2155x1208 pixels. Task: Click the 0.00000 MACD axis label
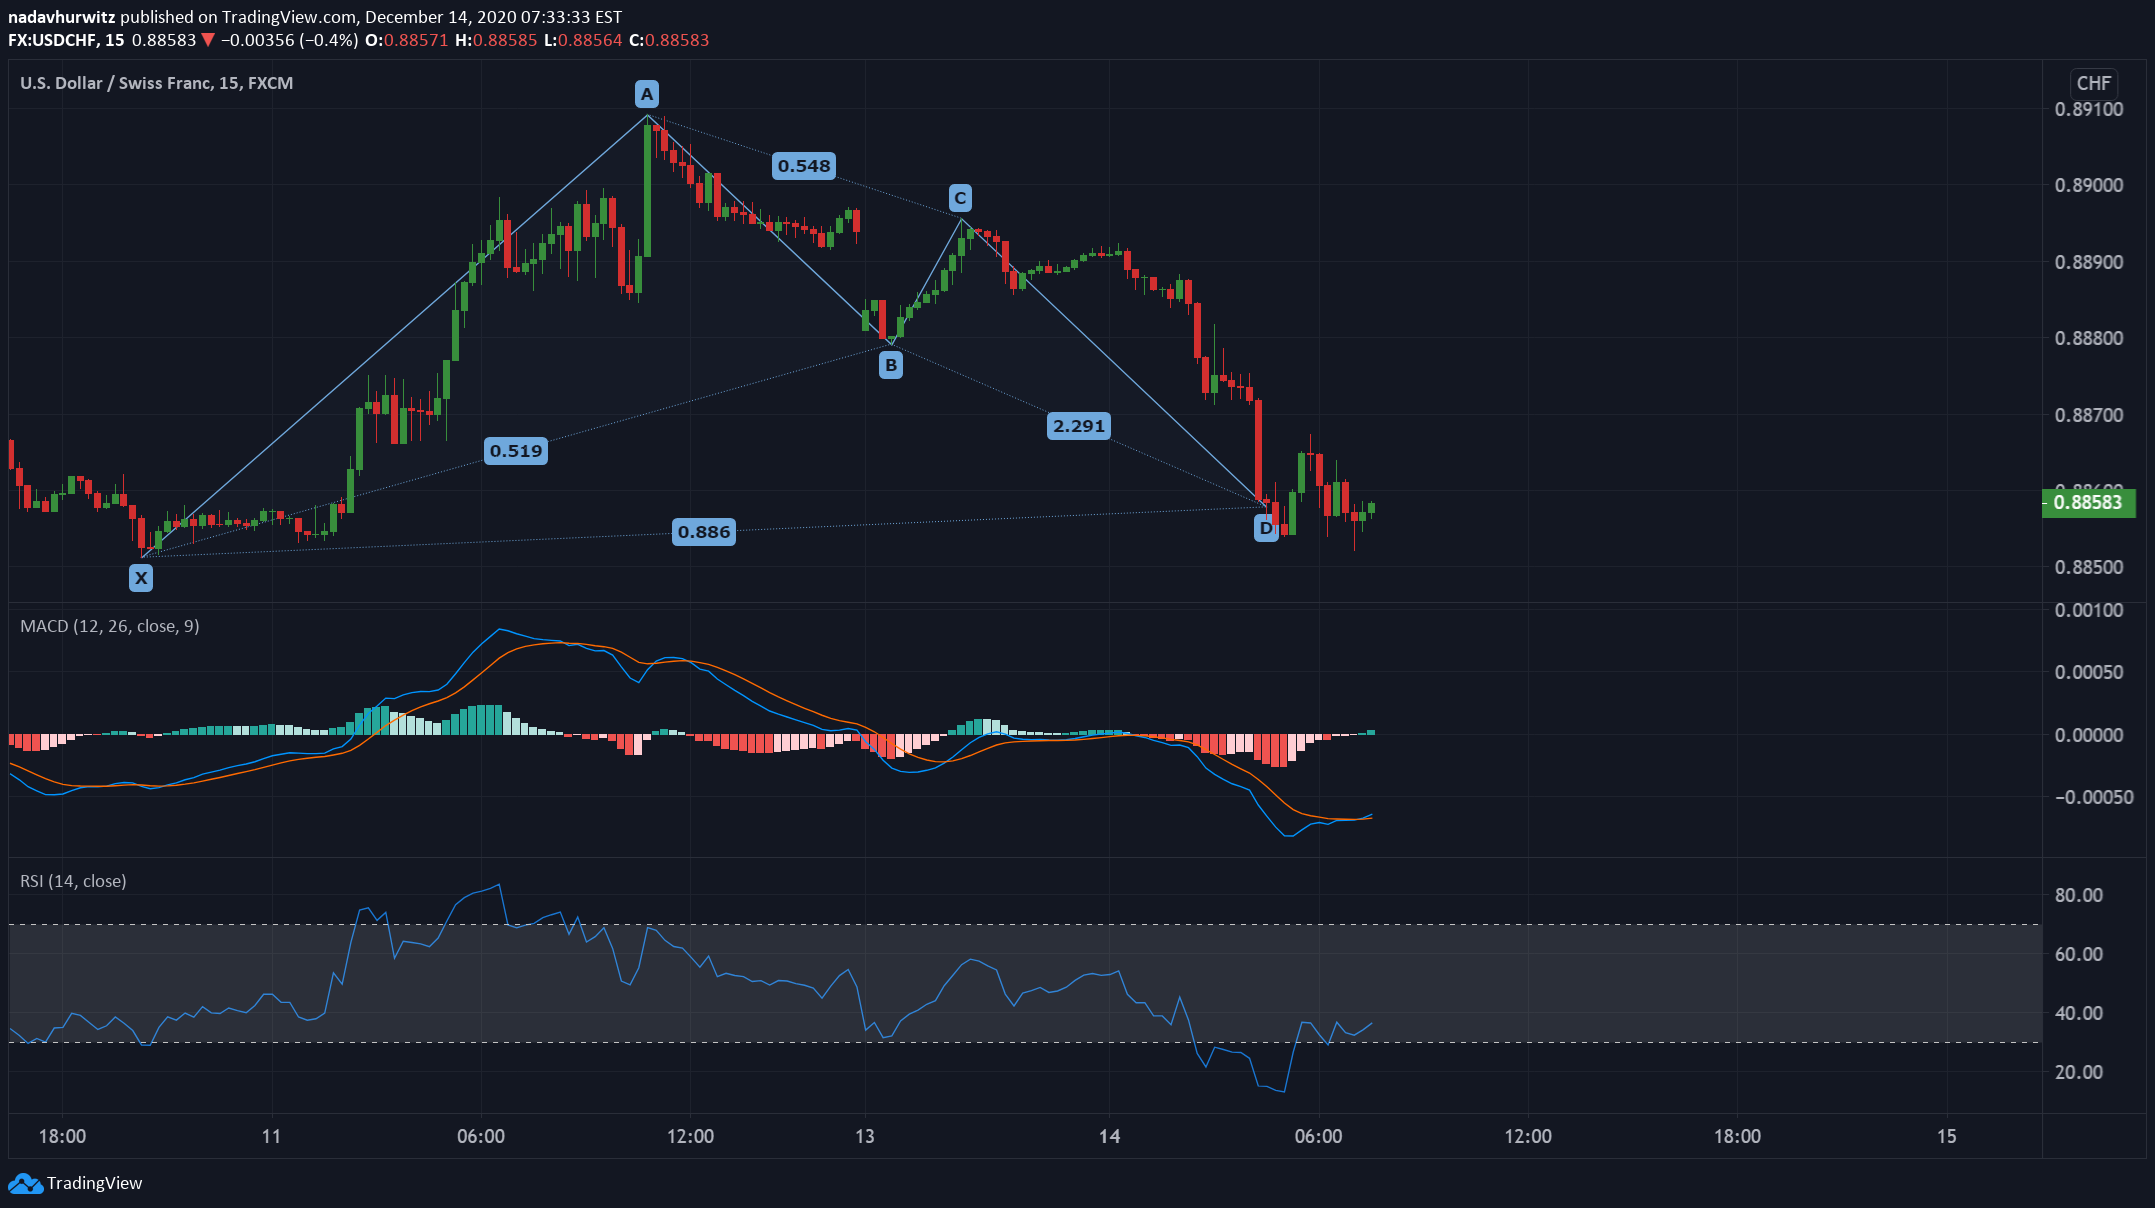click(x=2089, y=735)
